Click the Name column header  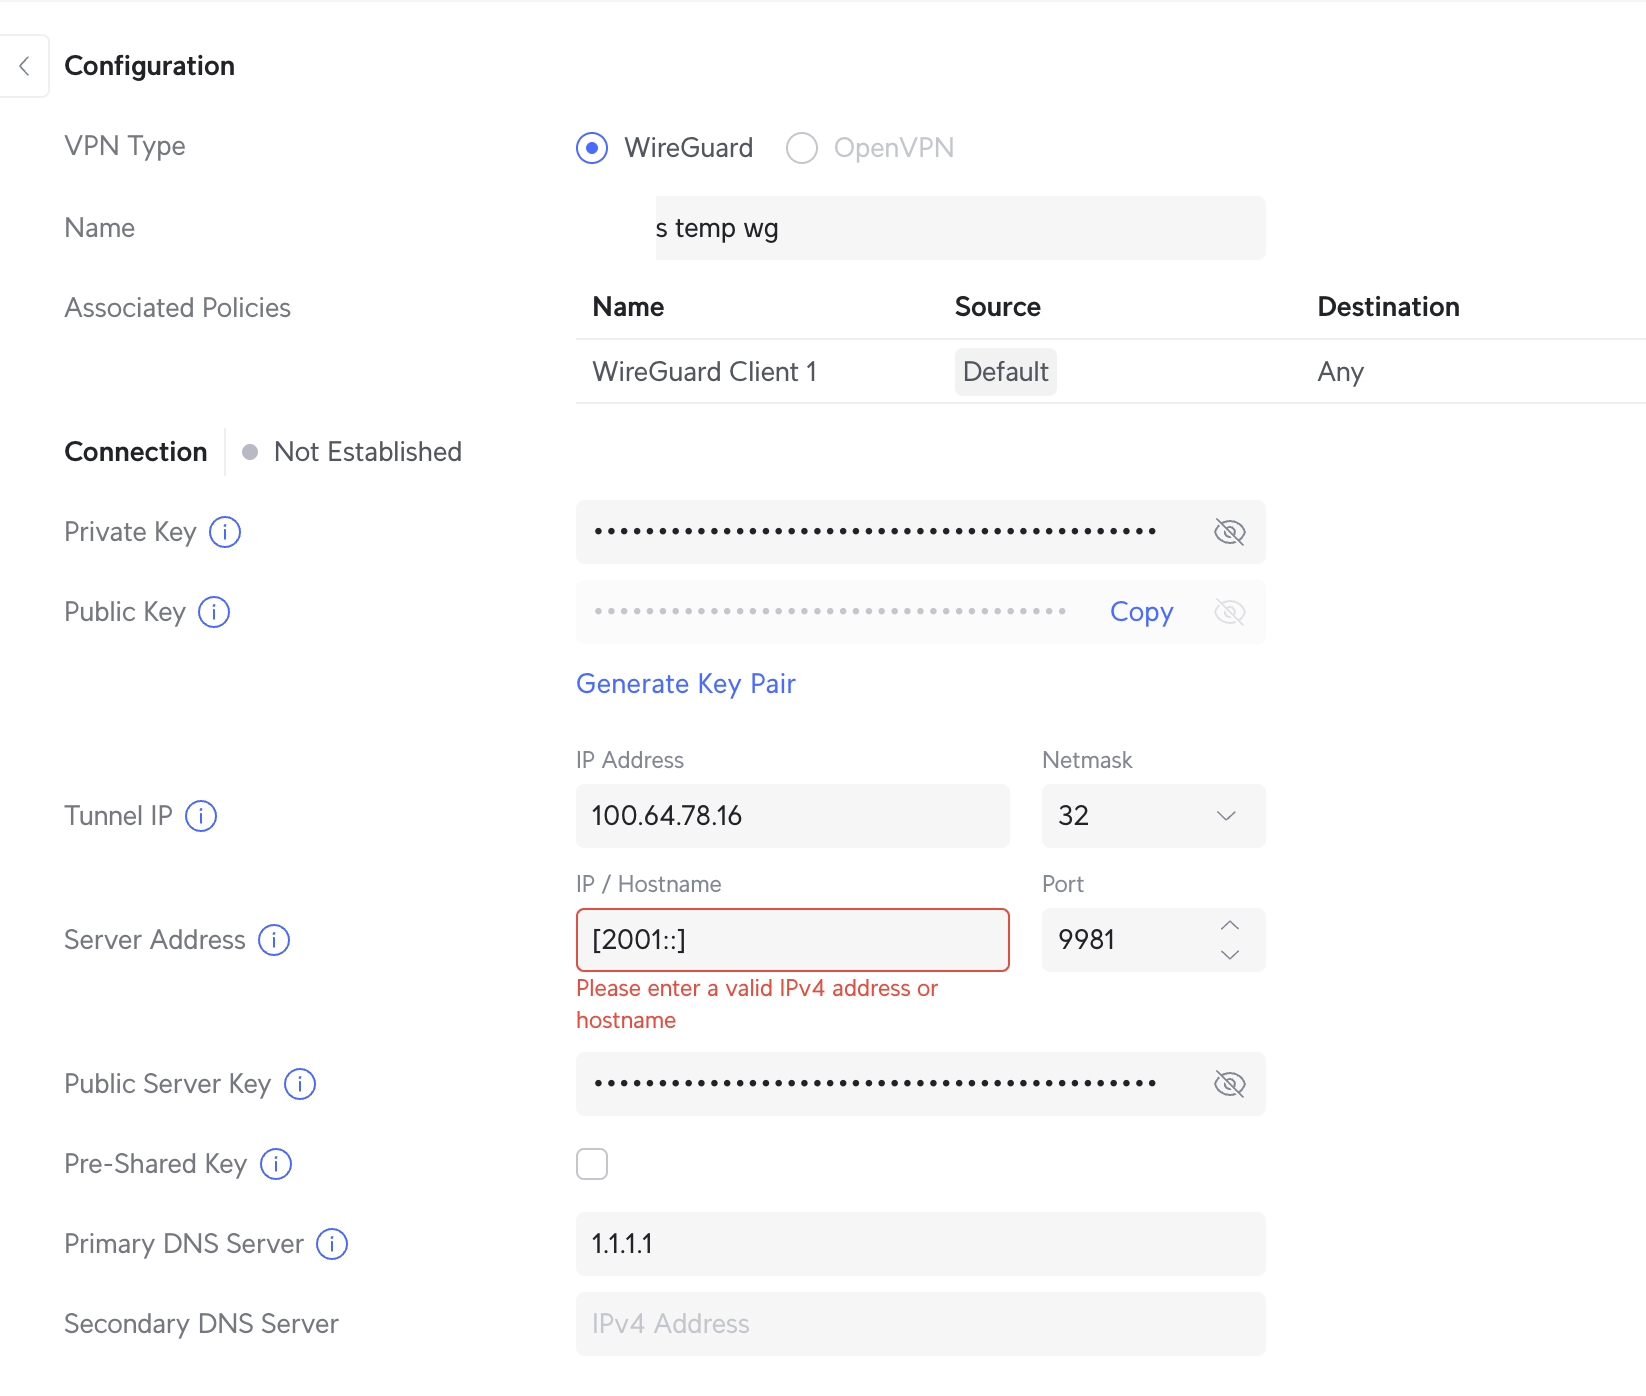click(x=628, y=307)
